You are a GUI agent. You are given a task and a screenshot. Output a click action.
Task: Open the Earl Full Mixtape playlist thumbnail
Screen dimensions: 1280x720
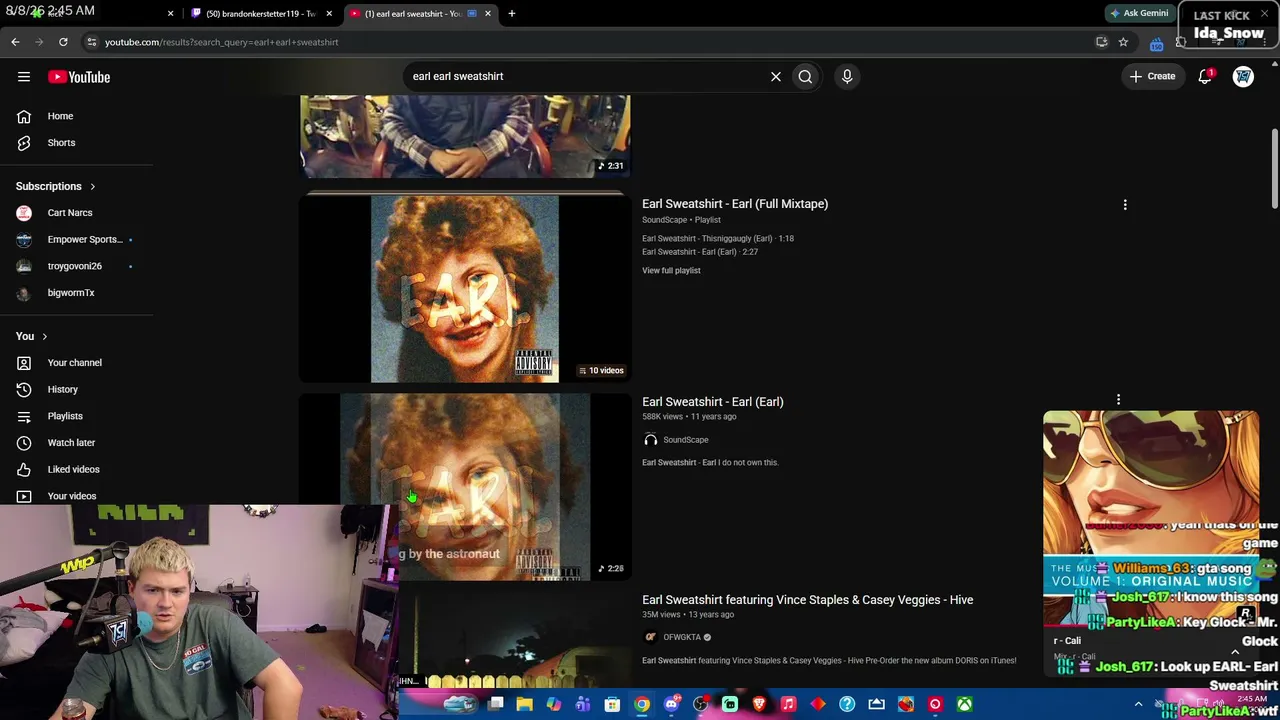coord(465,288)
